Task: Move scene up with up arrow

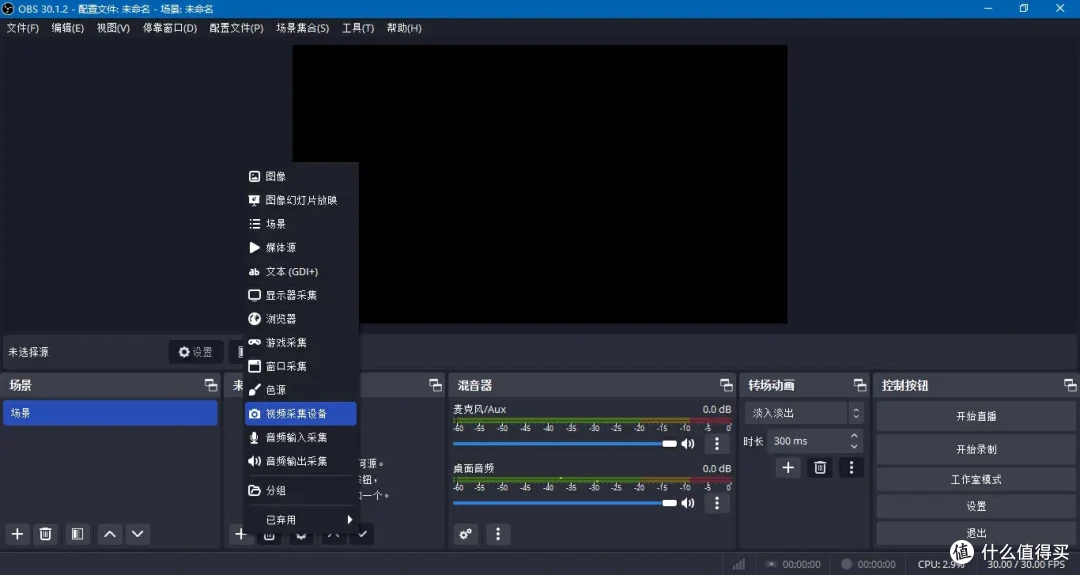Action: point(110,534)
